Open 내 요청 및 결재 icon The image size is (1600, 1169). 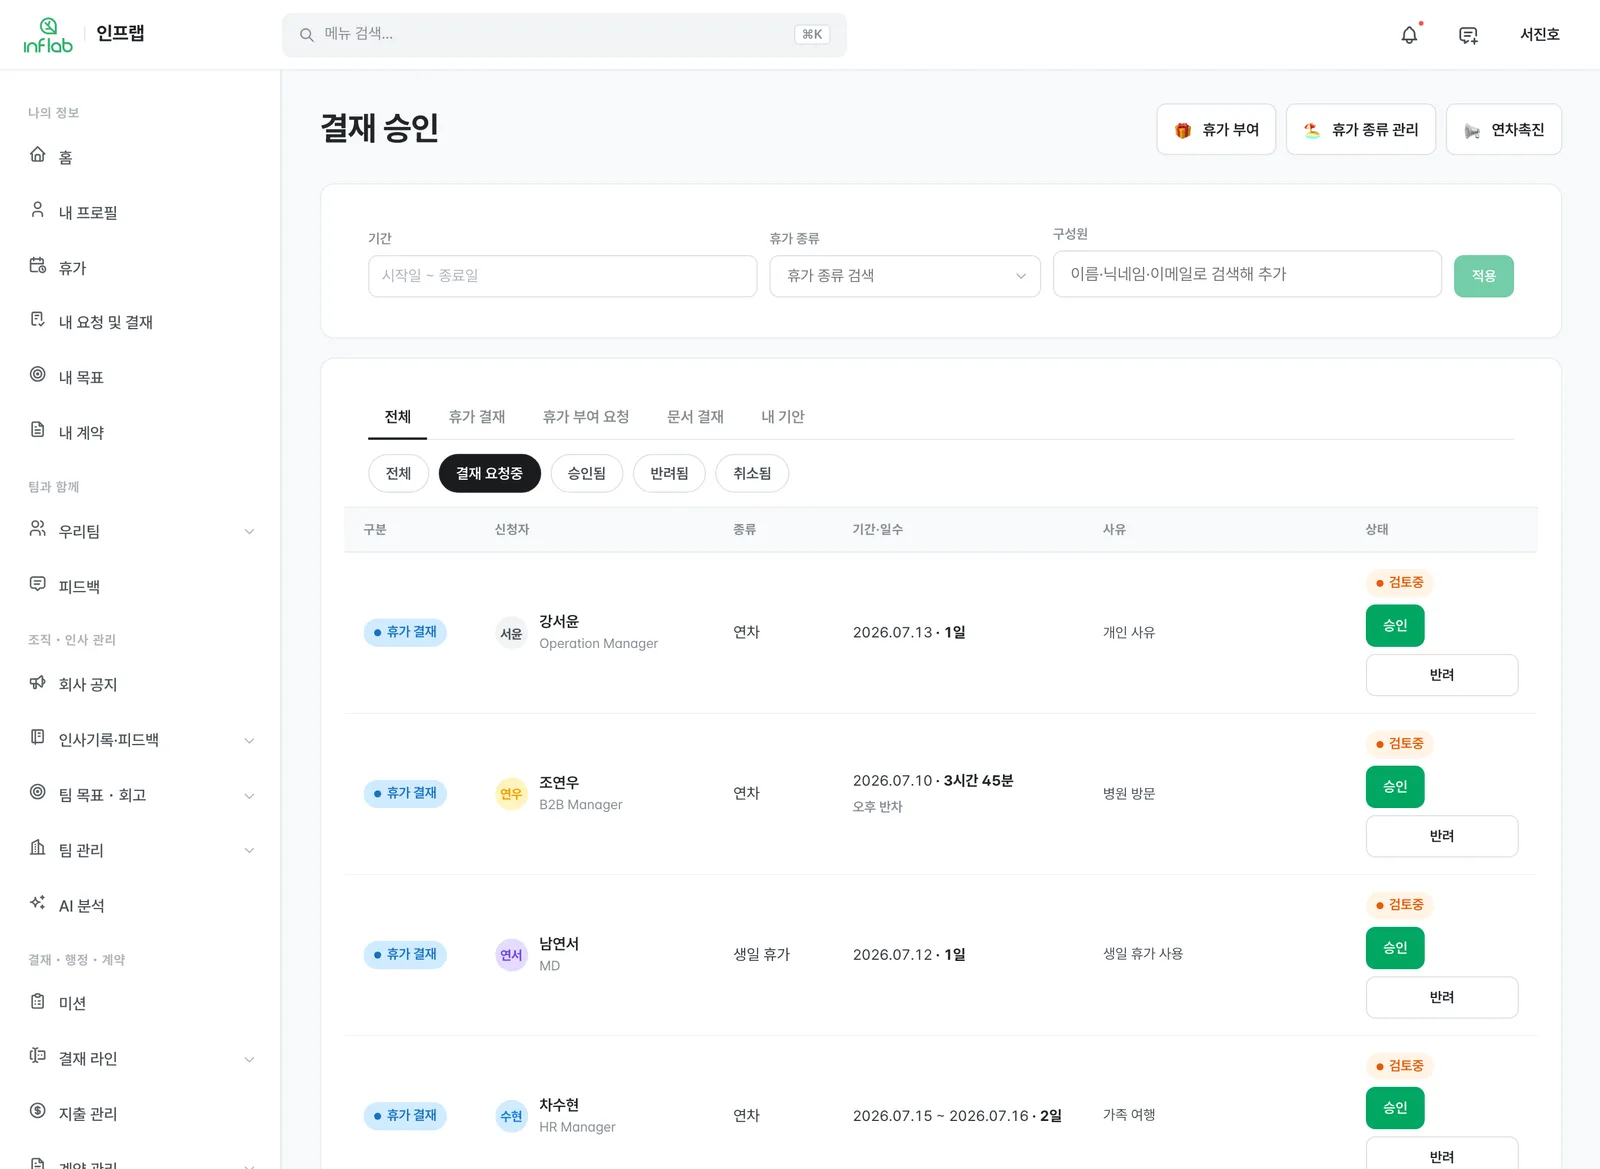(x=38, y=319)
